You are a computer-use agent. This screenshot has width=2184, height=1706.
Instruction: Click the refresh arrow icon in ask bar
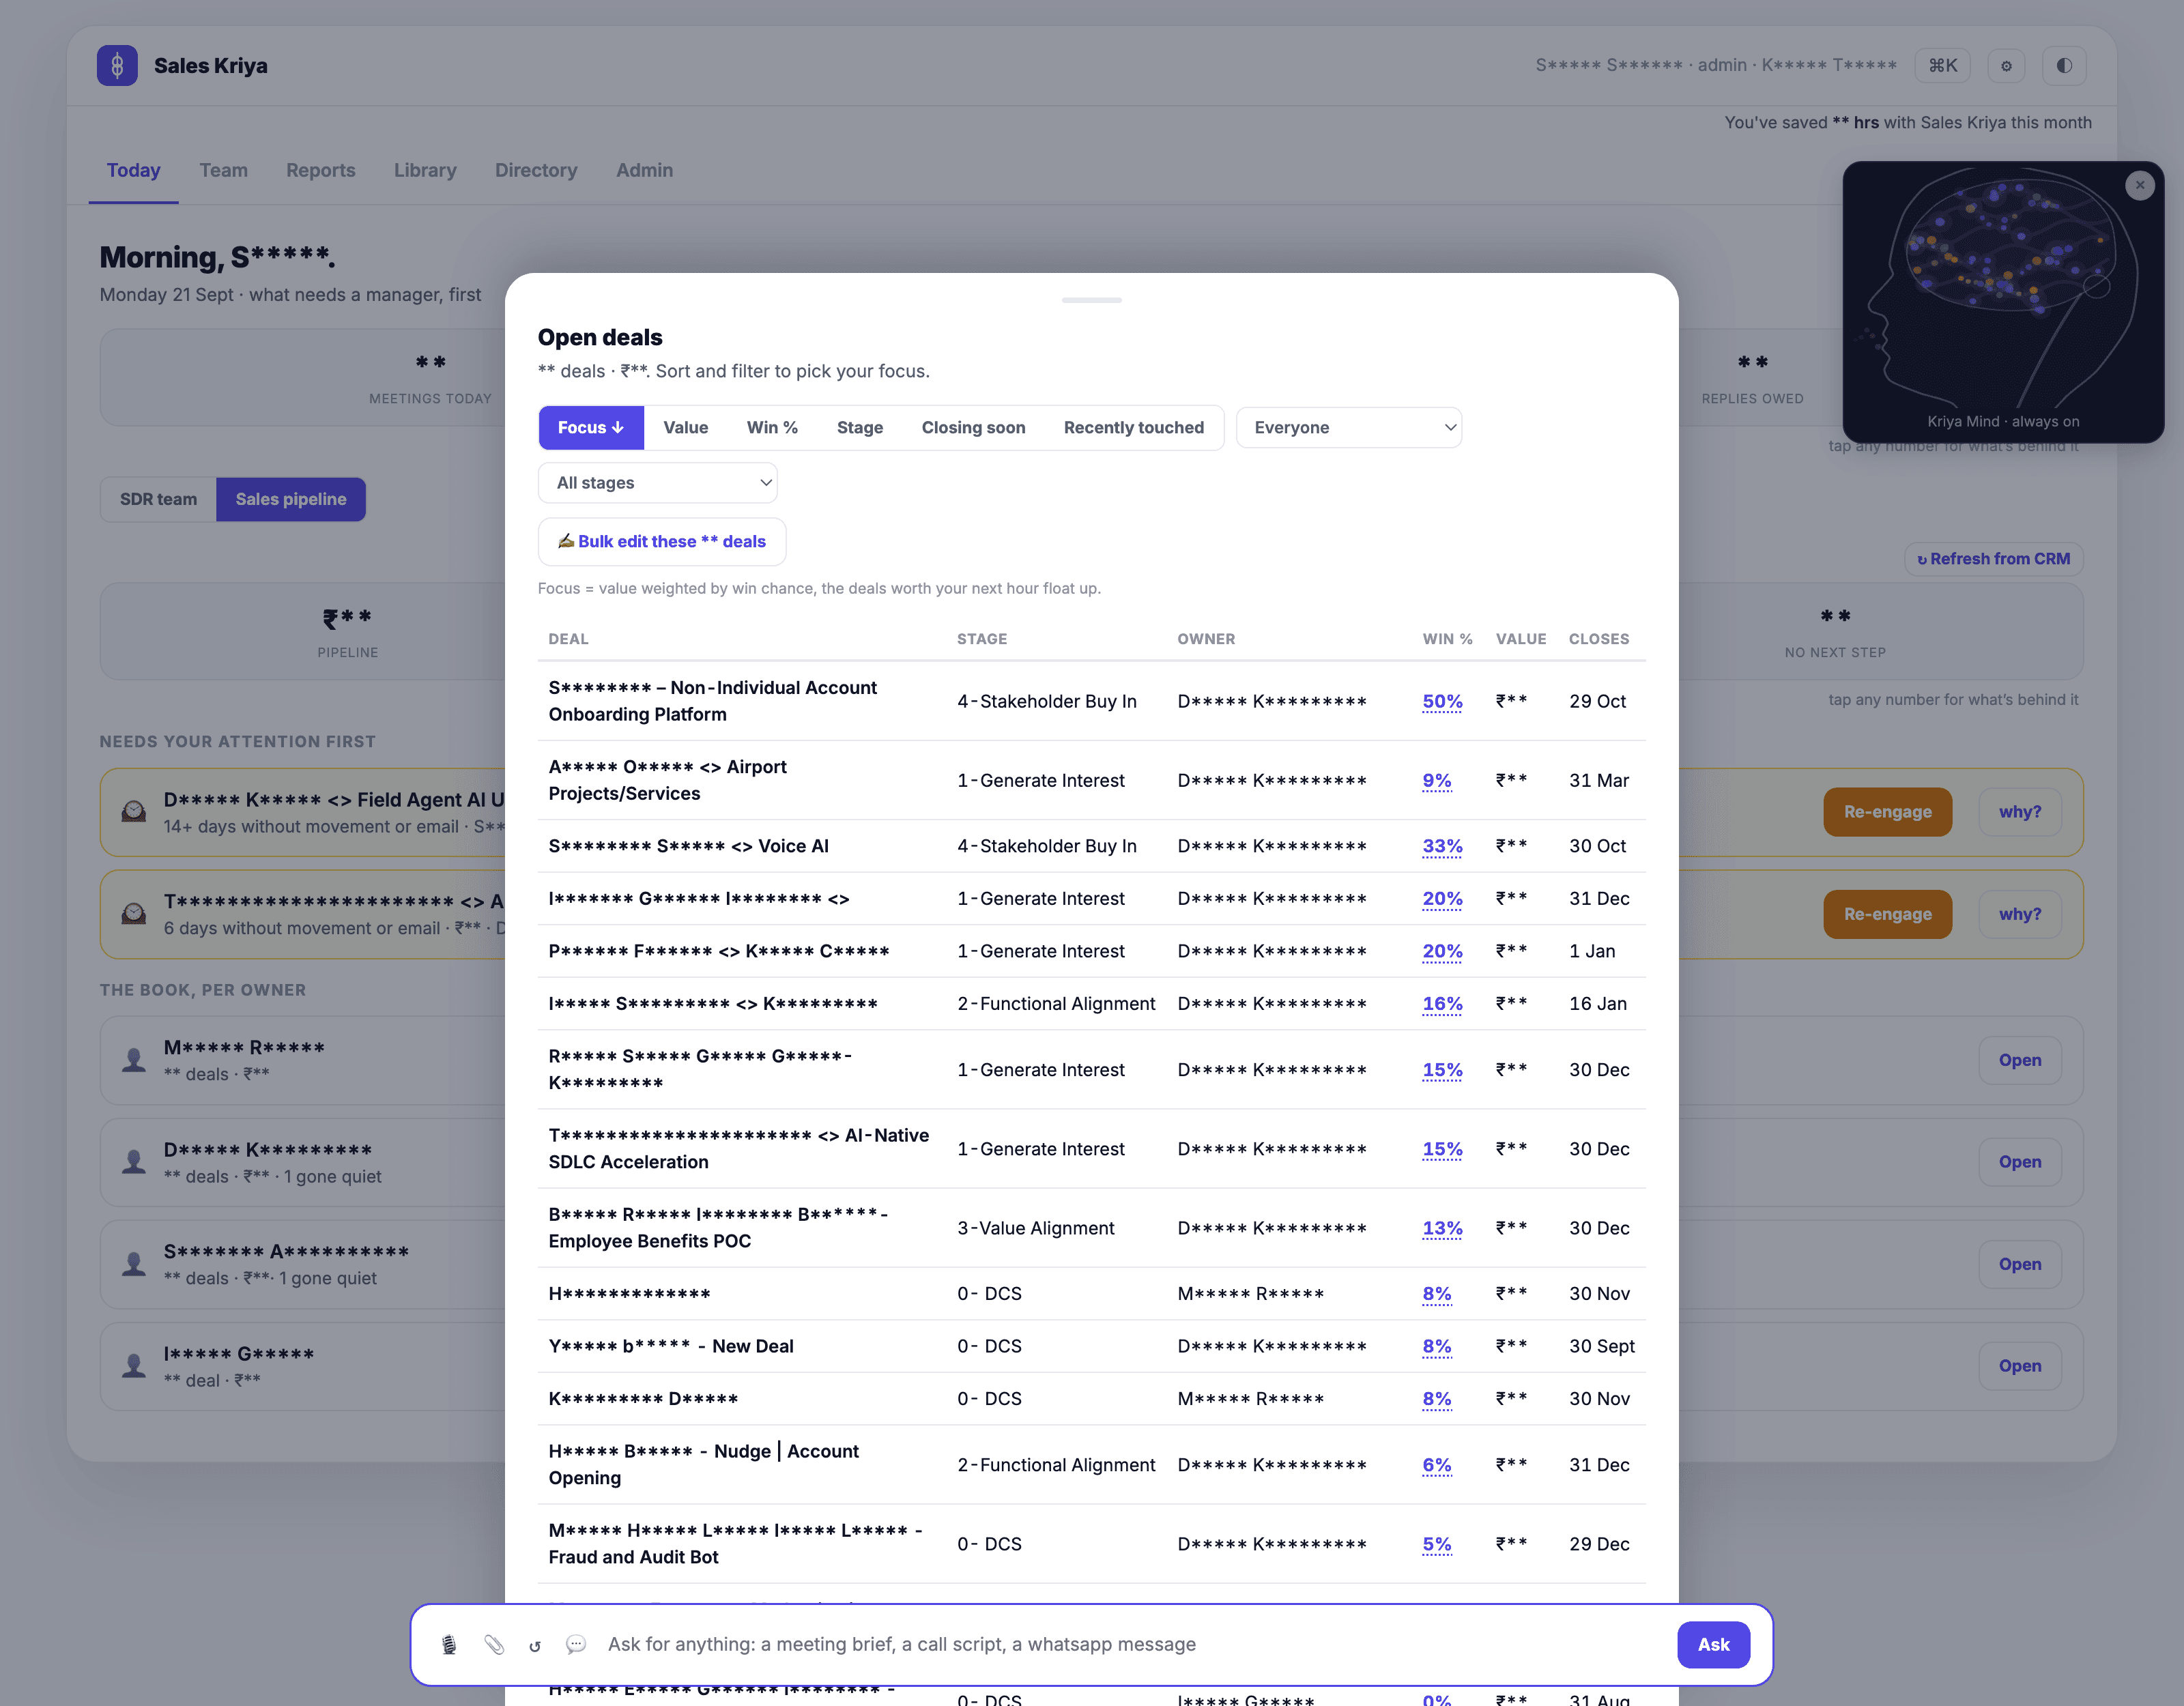pos(535,1646)
